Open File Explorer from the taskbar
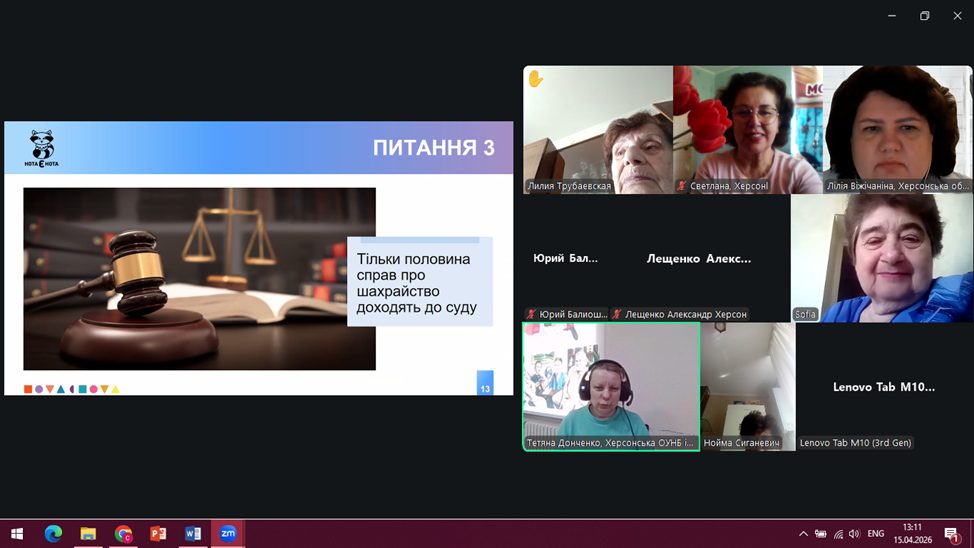This screenshot has width=974, height=548. 88,533
